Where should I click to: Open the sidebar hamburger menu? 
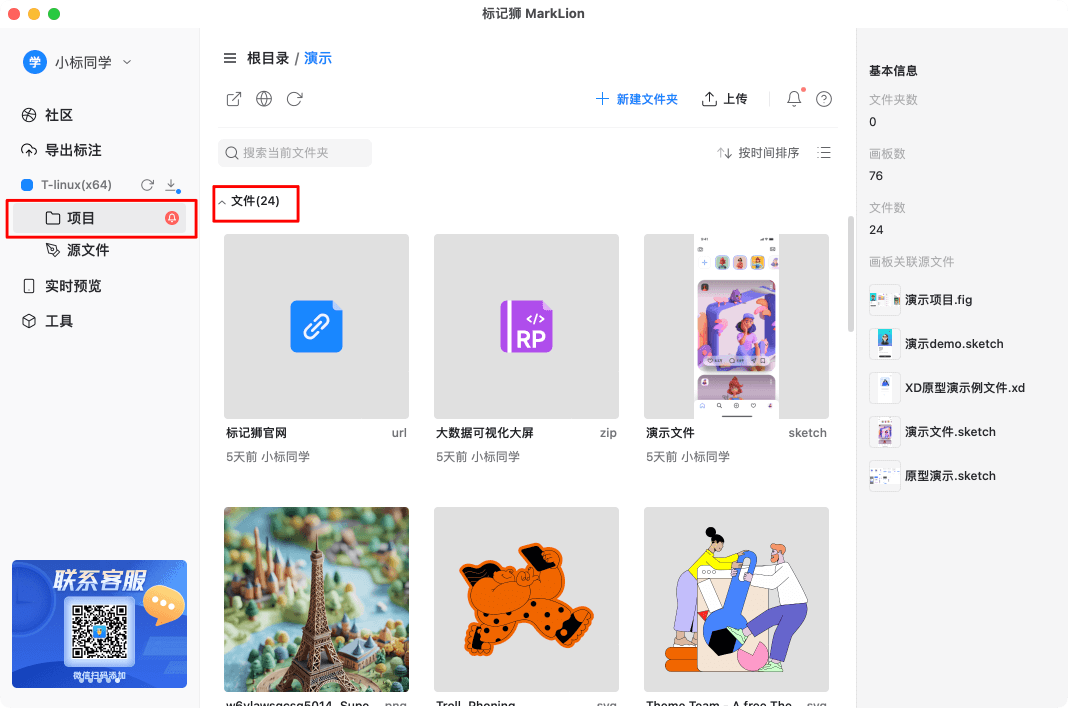pyautogui.click(x=230, y=57)
